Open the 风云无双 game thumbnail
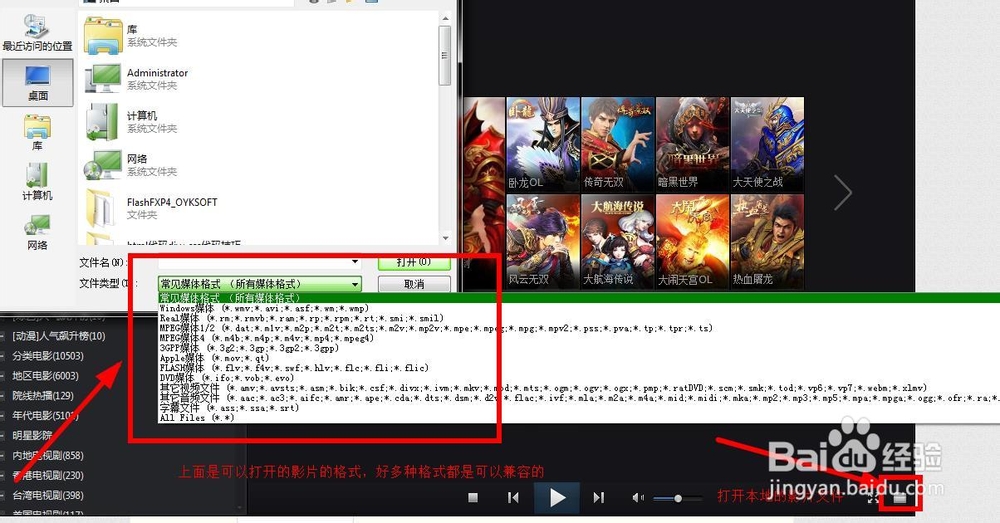The image size is (1000, 523). click(x=543, y=241)
